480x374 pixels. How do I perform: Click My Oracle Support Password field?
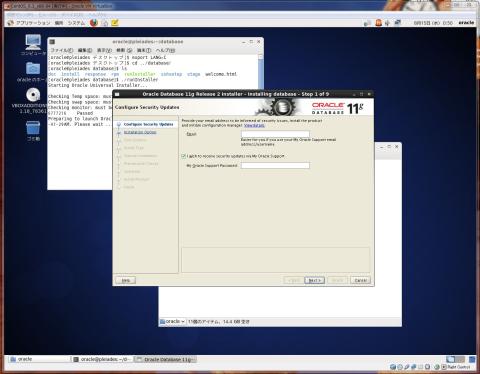click(x=275, y=165)
